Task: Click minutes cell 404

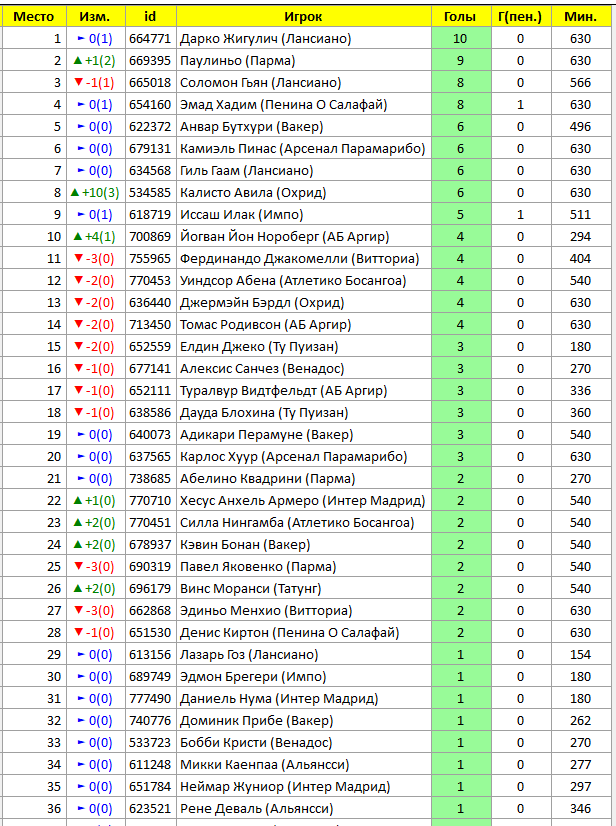Action: pos(581,259)
